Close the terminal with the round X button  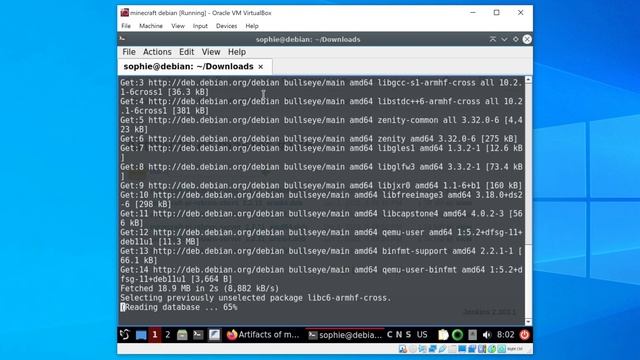click(x=527, y=39)
